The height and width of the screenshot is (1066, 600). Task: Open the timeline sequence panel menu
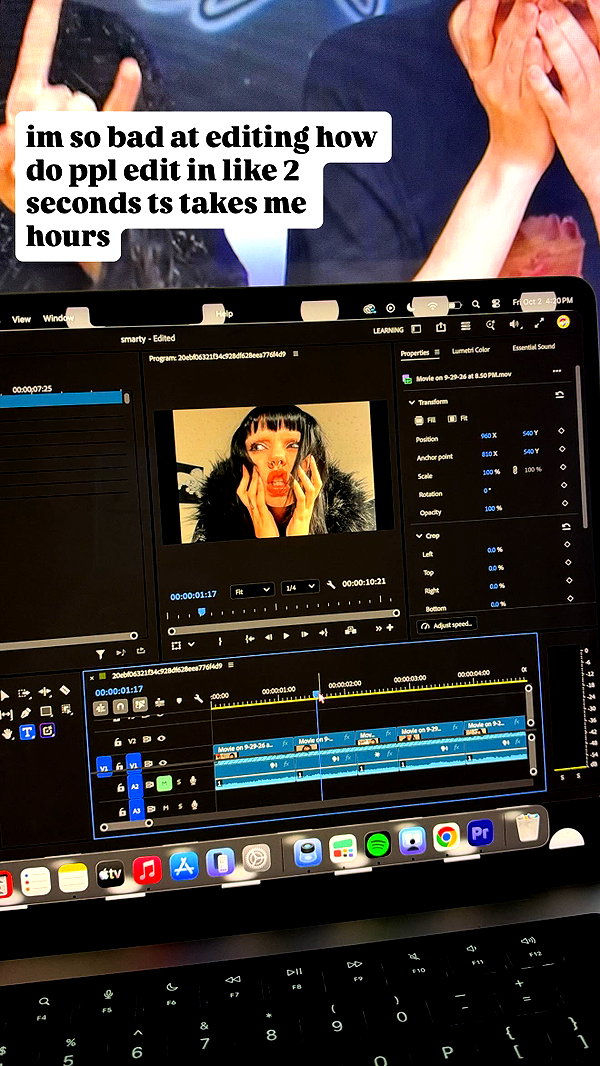[230, 664]
